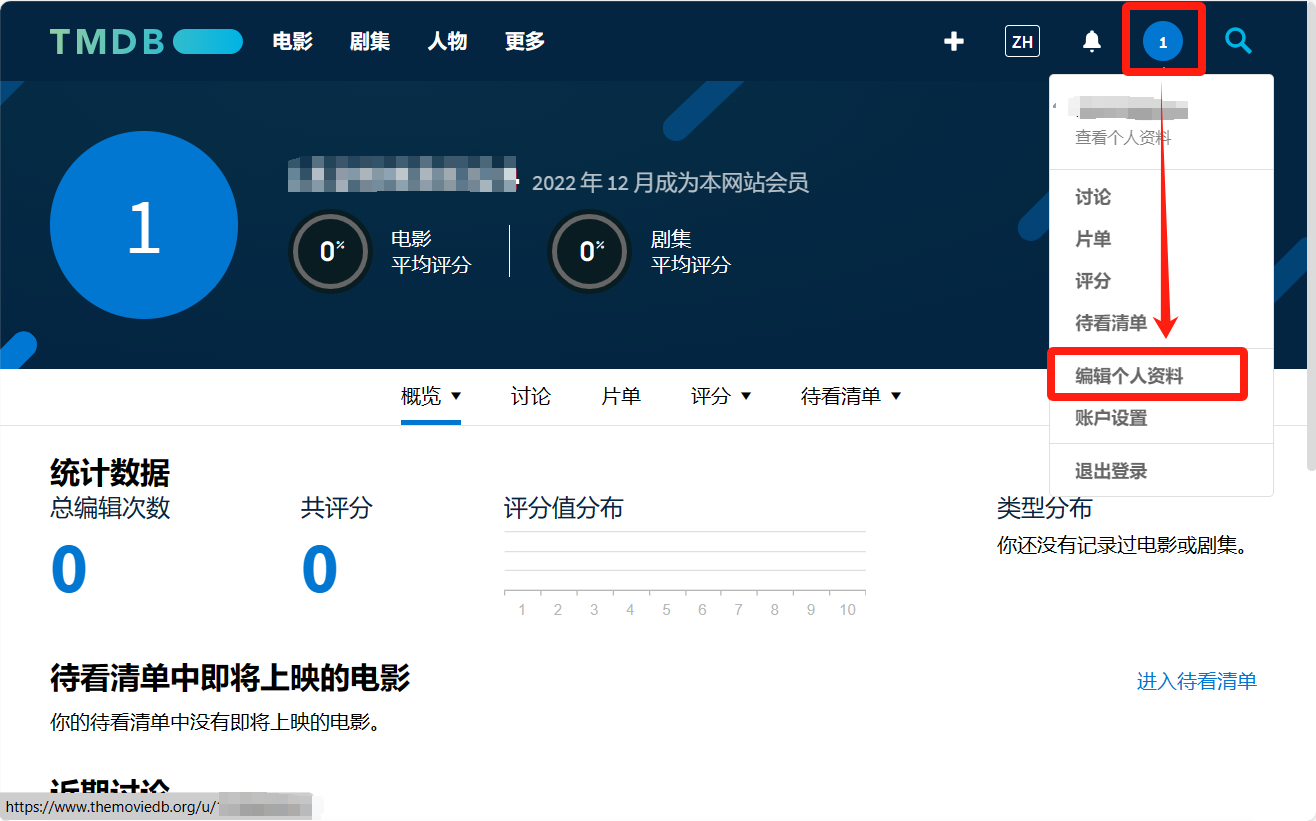Click the TV average score ring
Screen dimensions: 1316x821
coord(588,251)
